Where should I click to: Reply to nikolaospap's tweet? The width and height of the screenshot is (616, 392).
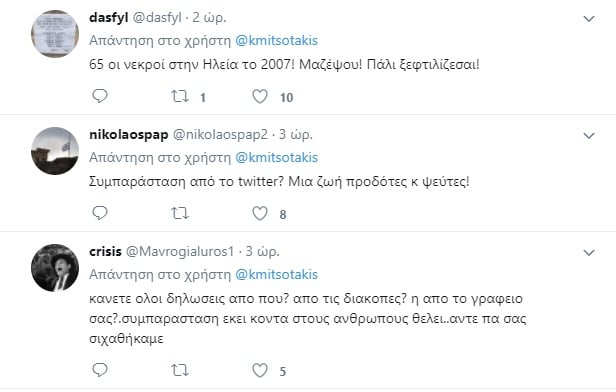click(100, 213)
